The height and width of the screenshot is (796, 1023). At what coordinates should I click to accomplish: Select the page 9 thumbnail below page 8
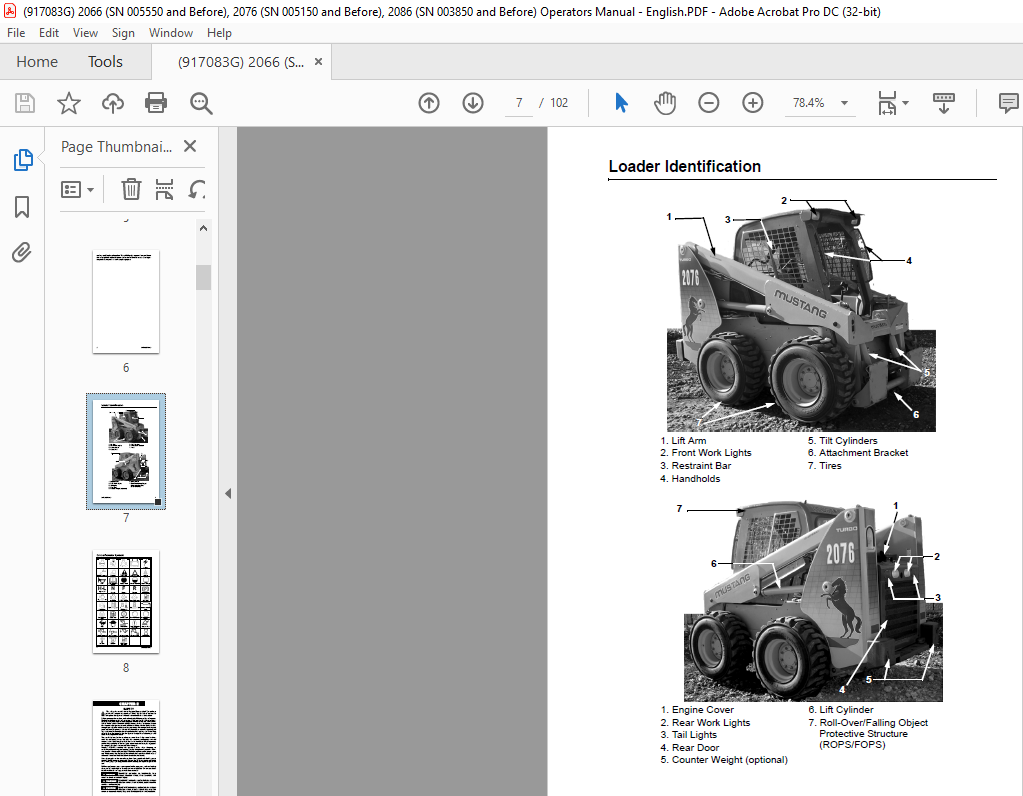tap(126, 748)
